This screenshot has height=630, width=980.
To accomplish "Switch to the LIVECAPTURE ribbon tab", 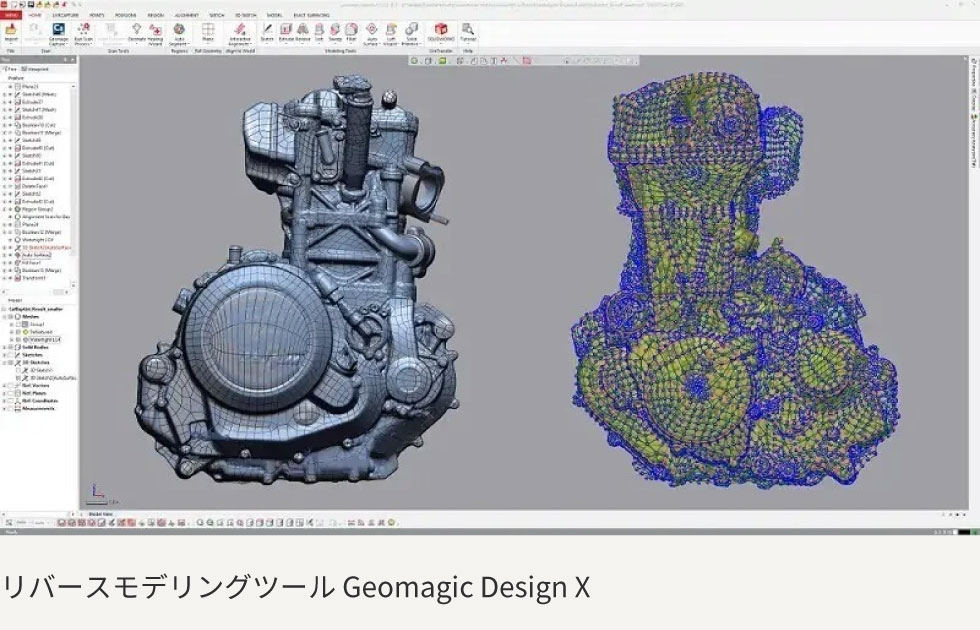I will [x=66, y=15].
